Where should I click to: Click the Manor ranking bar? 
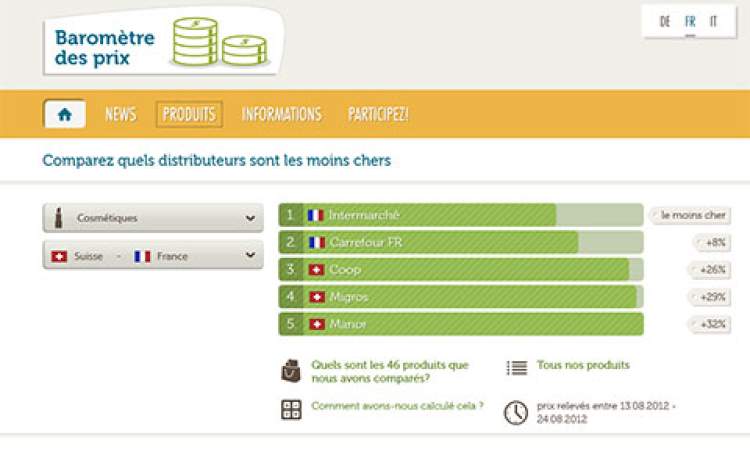[x=461, y=324]
